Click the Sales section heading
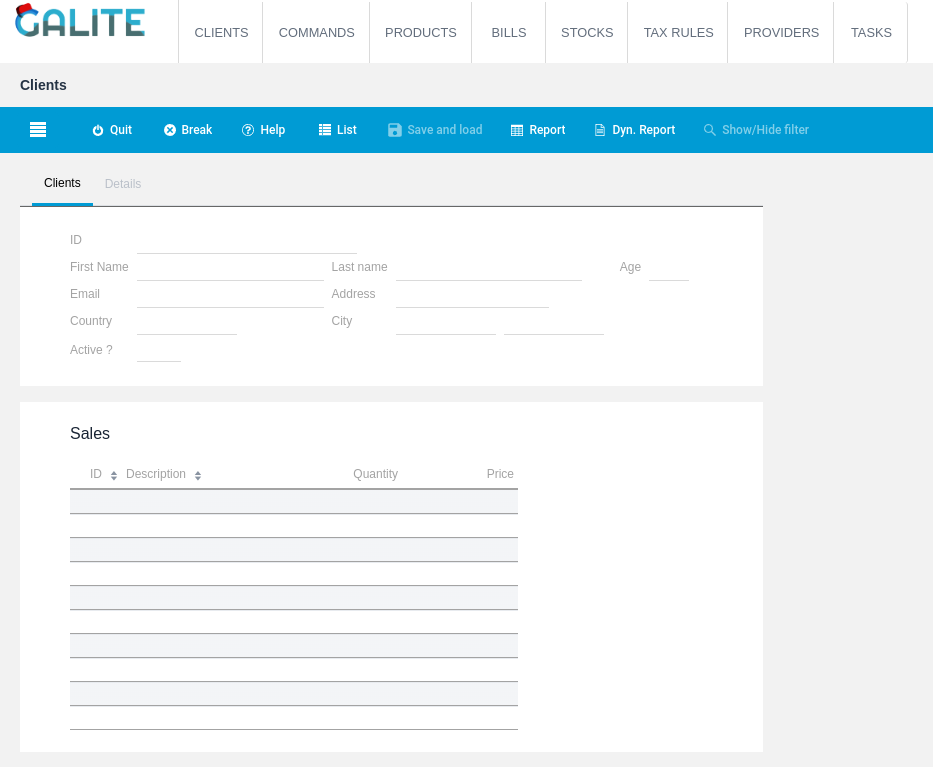This screenshot has height=767, width=933. coord(90,433)
